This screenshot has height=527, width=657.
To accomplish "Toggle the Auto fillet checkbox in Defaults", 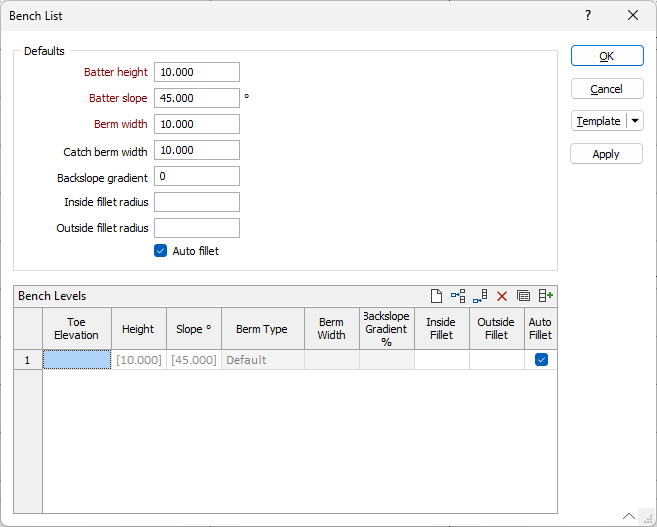I will tap(160, 251).
